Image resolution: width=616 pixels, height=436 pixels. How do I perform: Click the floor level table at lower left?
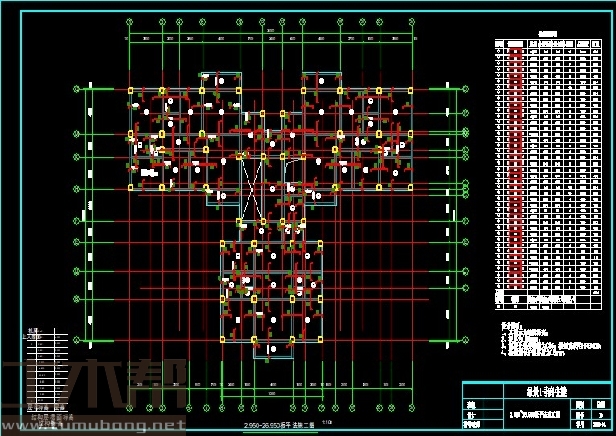click(x=45, y=370)
